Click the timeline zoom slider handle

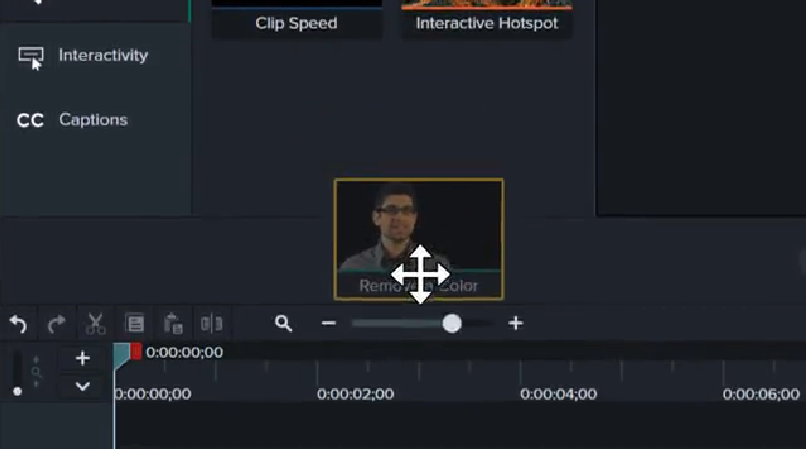click(x=452, y=324)
